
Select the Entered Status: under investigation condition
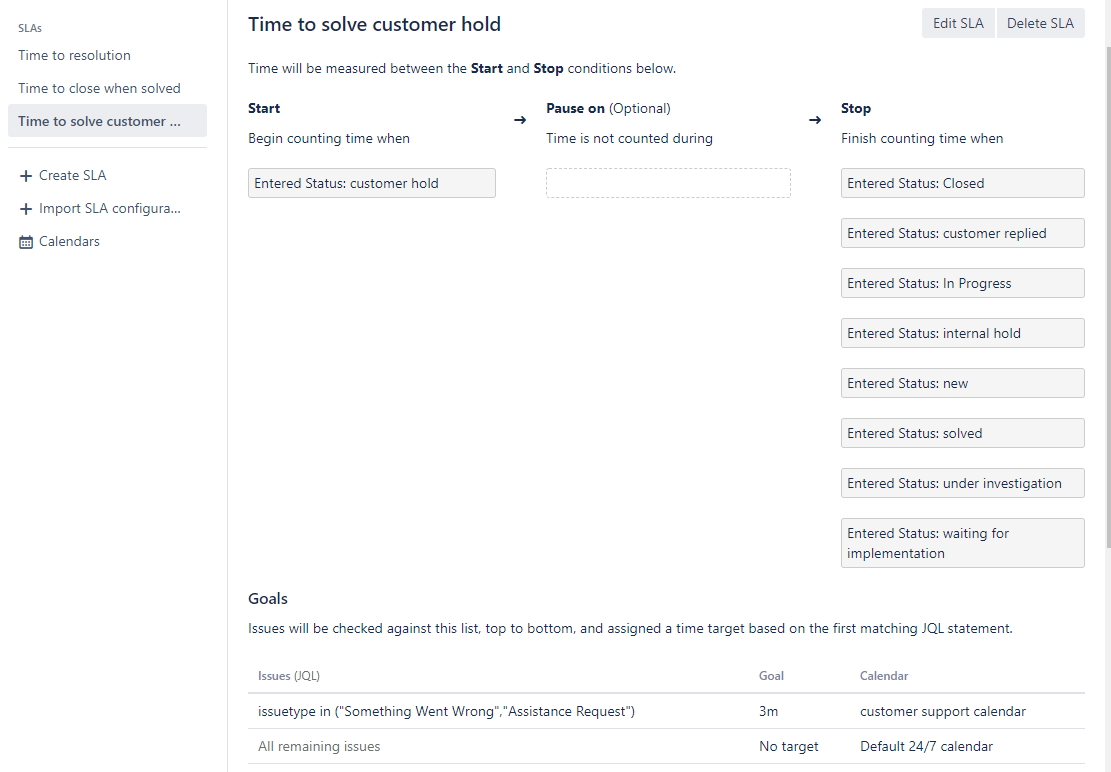962,483
